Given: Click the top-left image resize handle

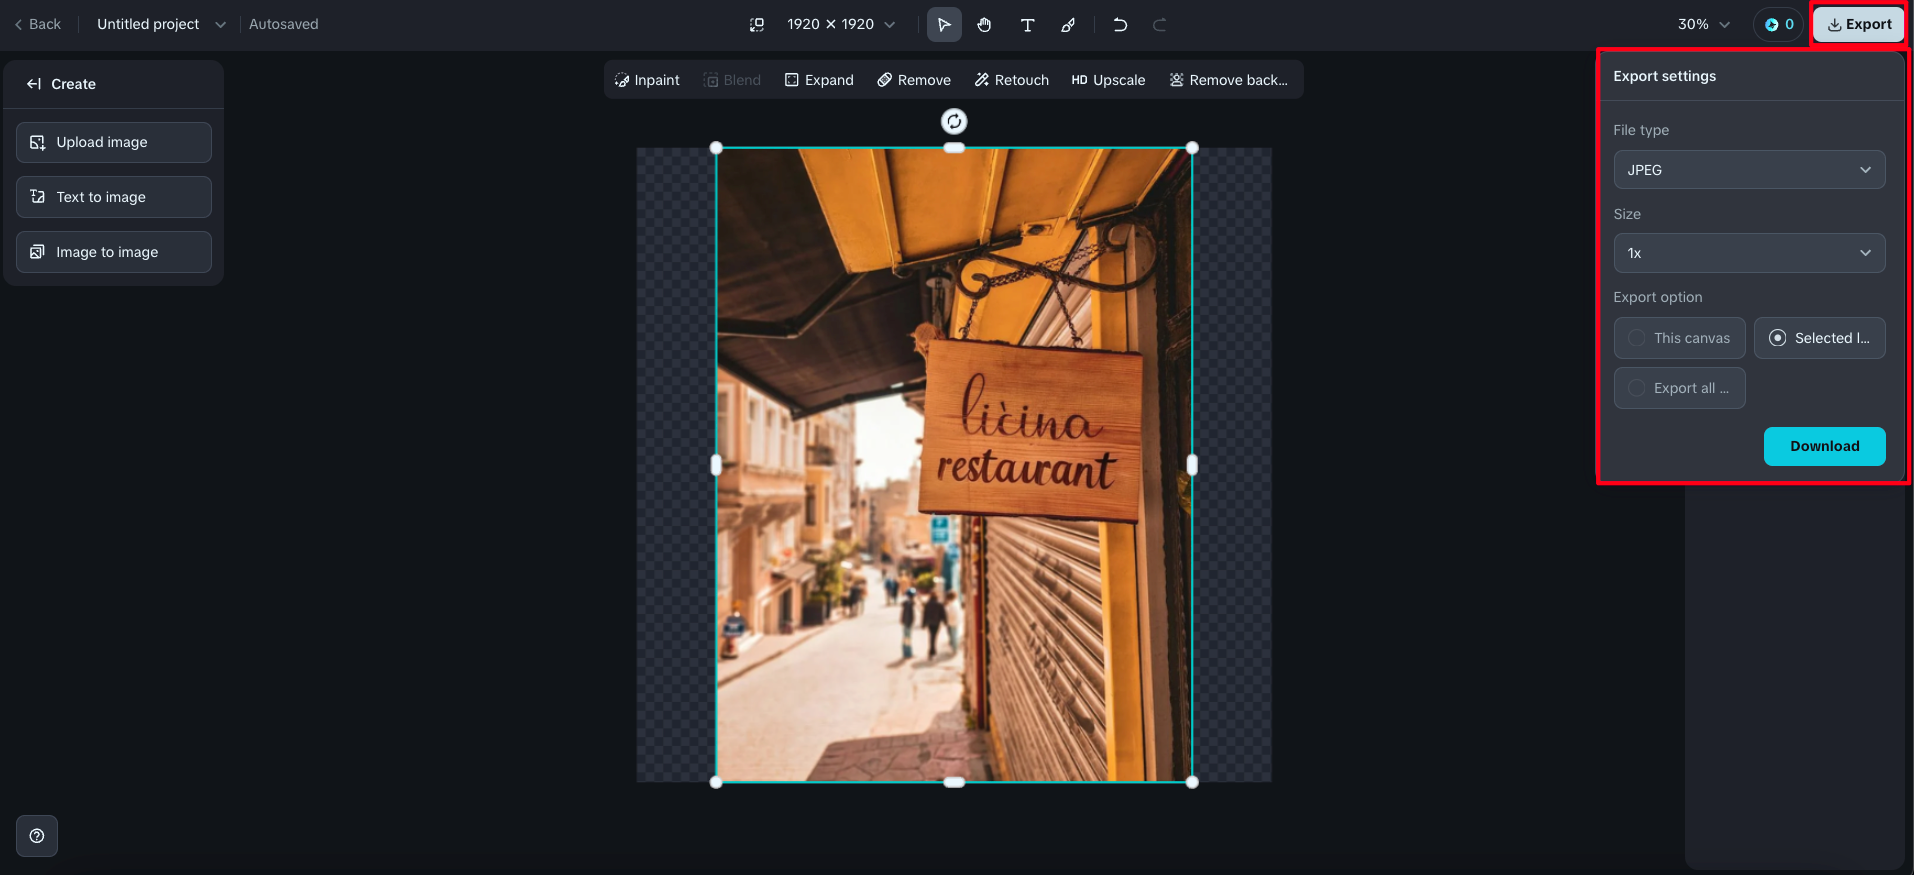Looking at the screenshot, I should 716,148.
